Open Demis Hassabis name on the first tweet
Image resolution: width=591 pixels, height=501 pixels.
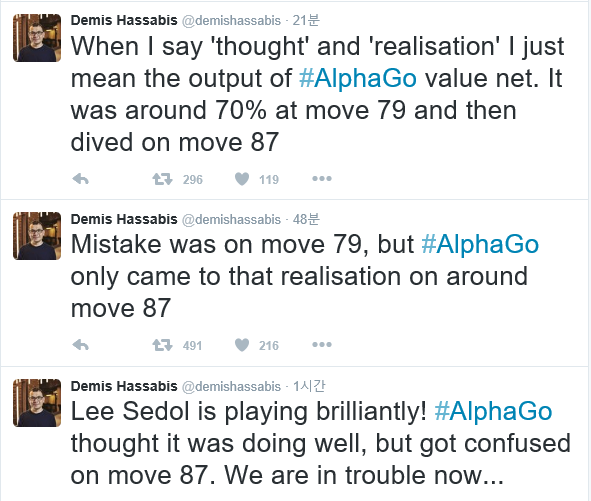click(x=124, y=20)
